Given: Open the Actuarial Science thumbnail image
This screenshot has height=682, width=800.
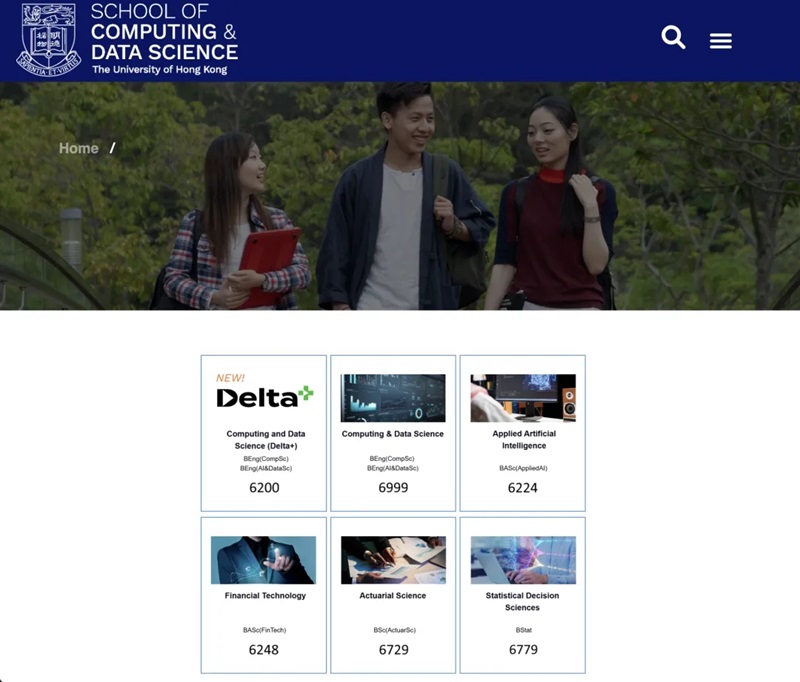Looking at the screenshot, I should click(x=393, y=560).
